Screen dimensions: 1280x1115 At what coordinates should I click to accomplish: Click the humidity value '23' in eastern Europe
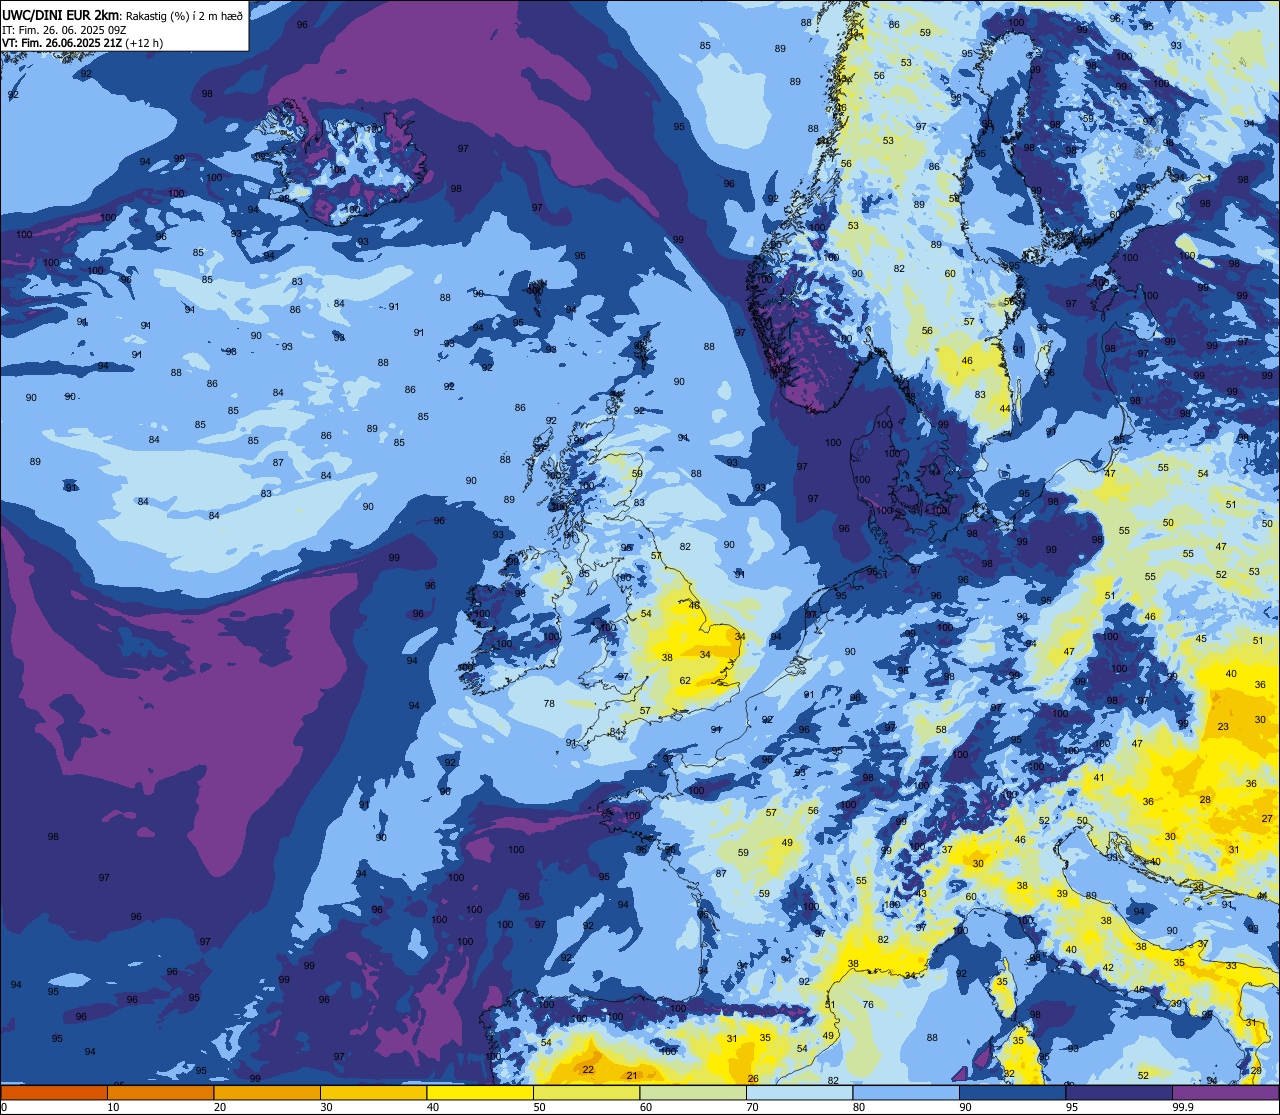[x=1224, y=727]
